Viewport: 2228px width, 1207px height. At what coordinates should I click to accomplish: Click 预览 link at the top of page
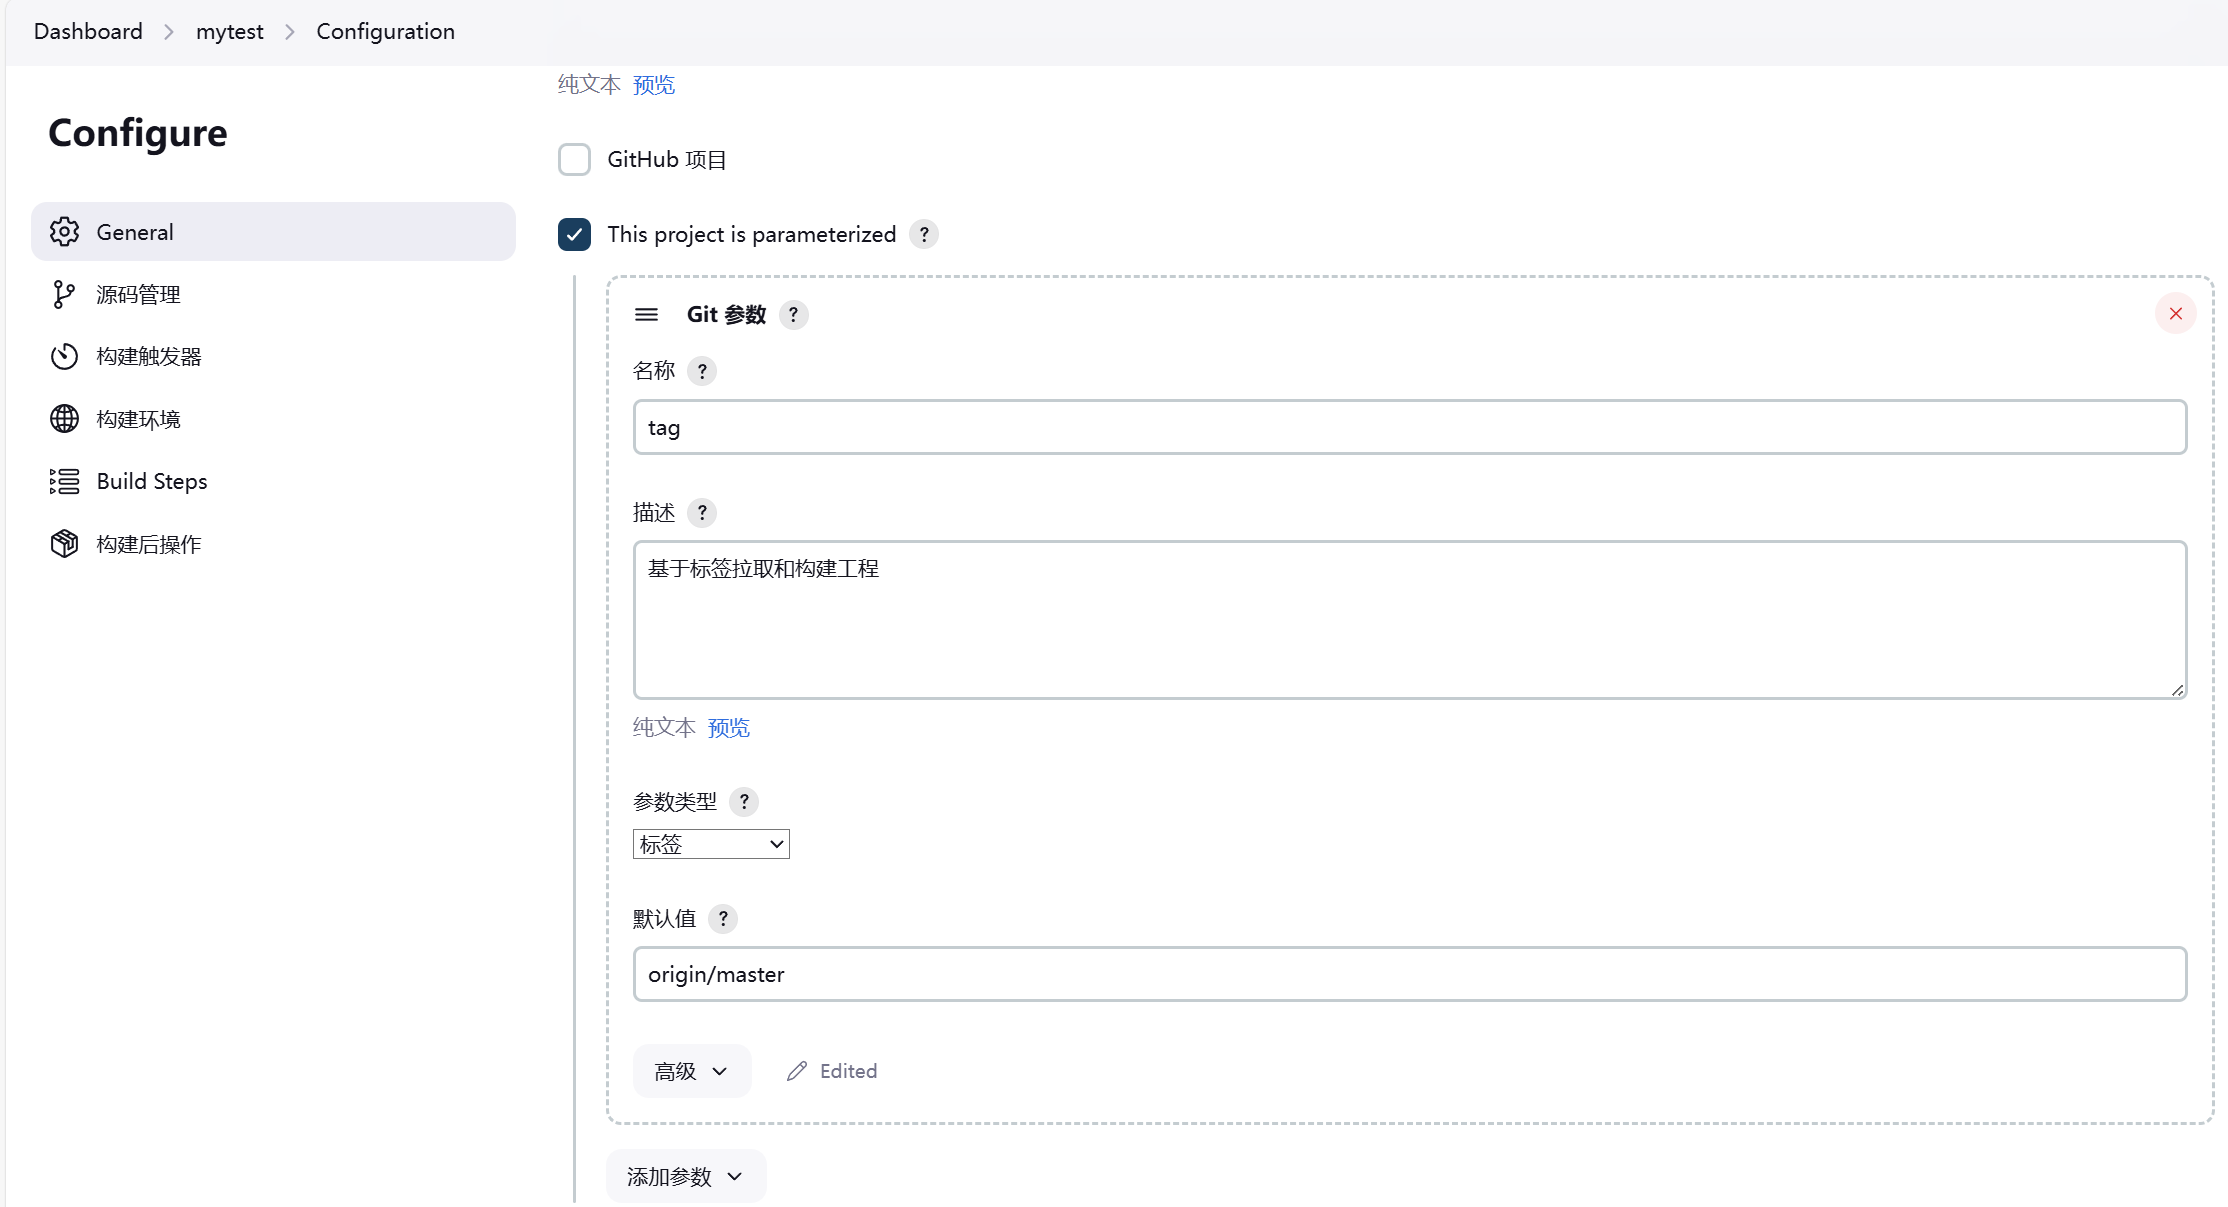point(654,85)
